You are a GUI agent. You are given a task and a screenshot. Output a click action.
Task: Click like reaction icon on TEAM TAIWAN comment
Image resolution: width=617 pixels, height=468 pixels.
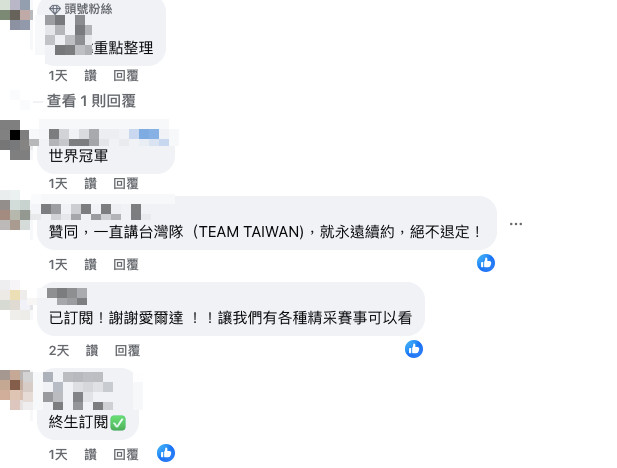[486, 263]
